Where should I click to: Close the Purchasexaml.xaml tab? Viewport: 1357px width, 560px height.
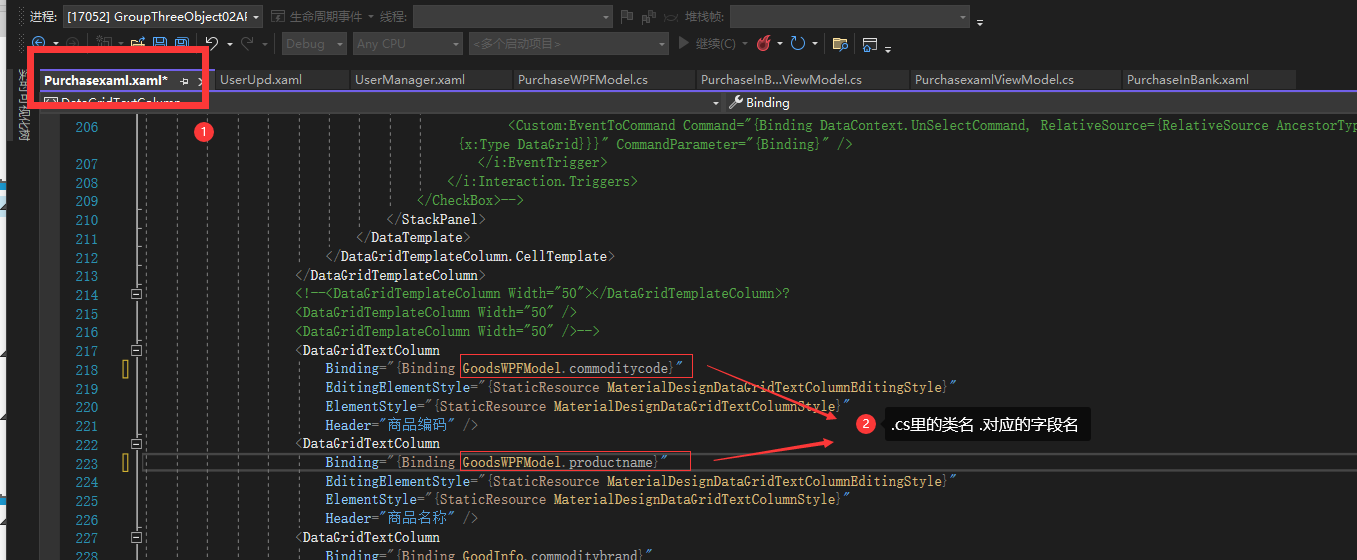pos(200,80)
